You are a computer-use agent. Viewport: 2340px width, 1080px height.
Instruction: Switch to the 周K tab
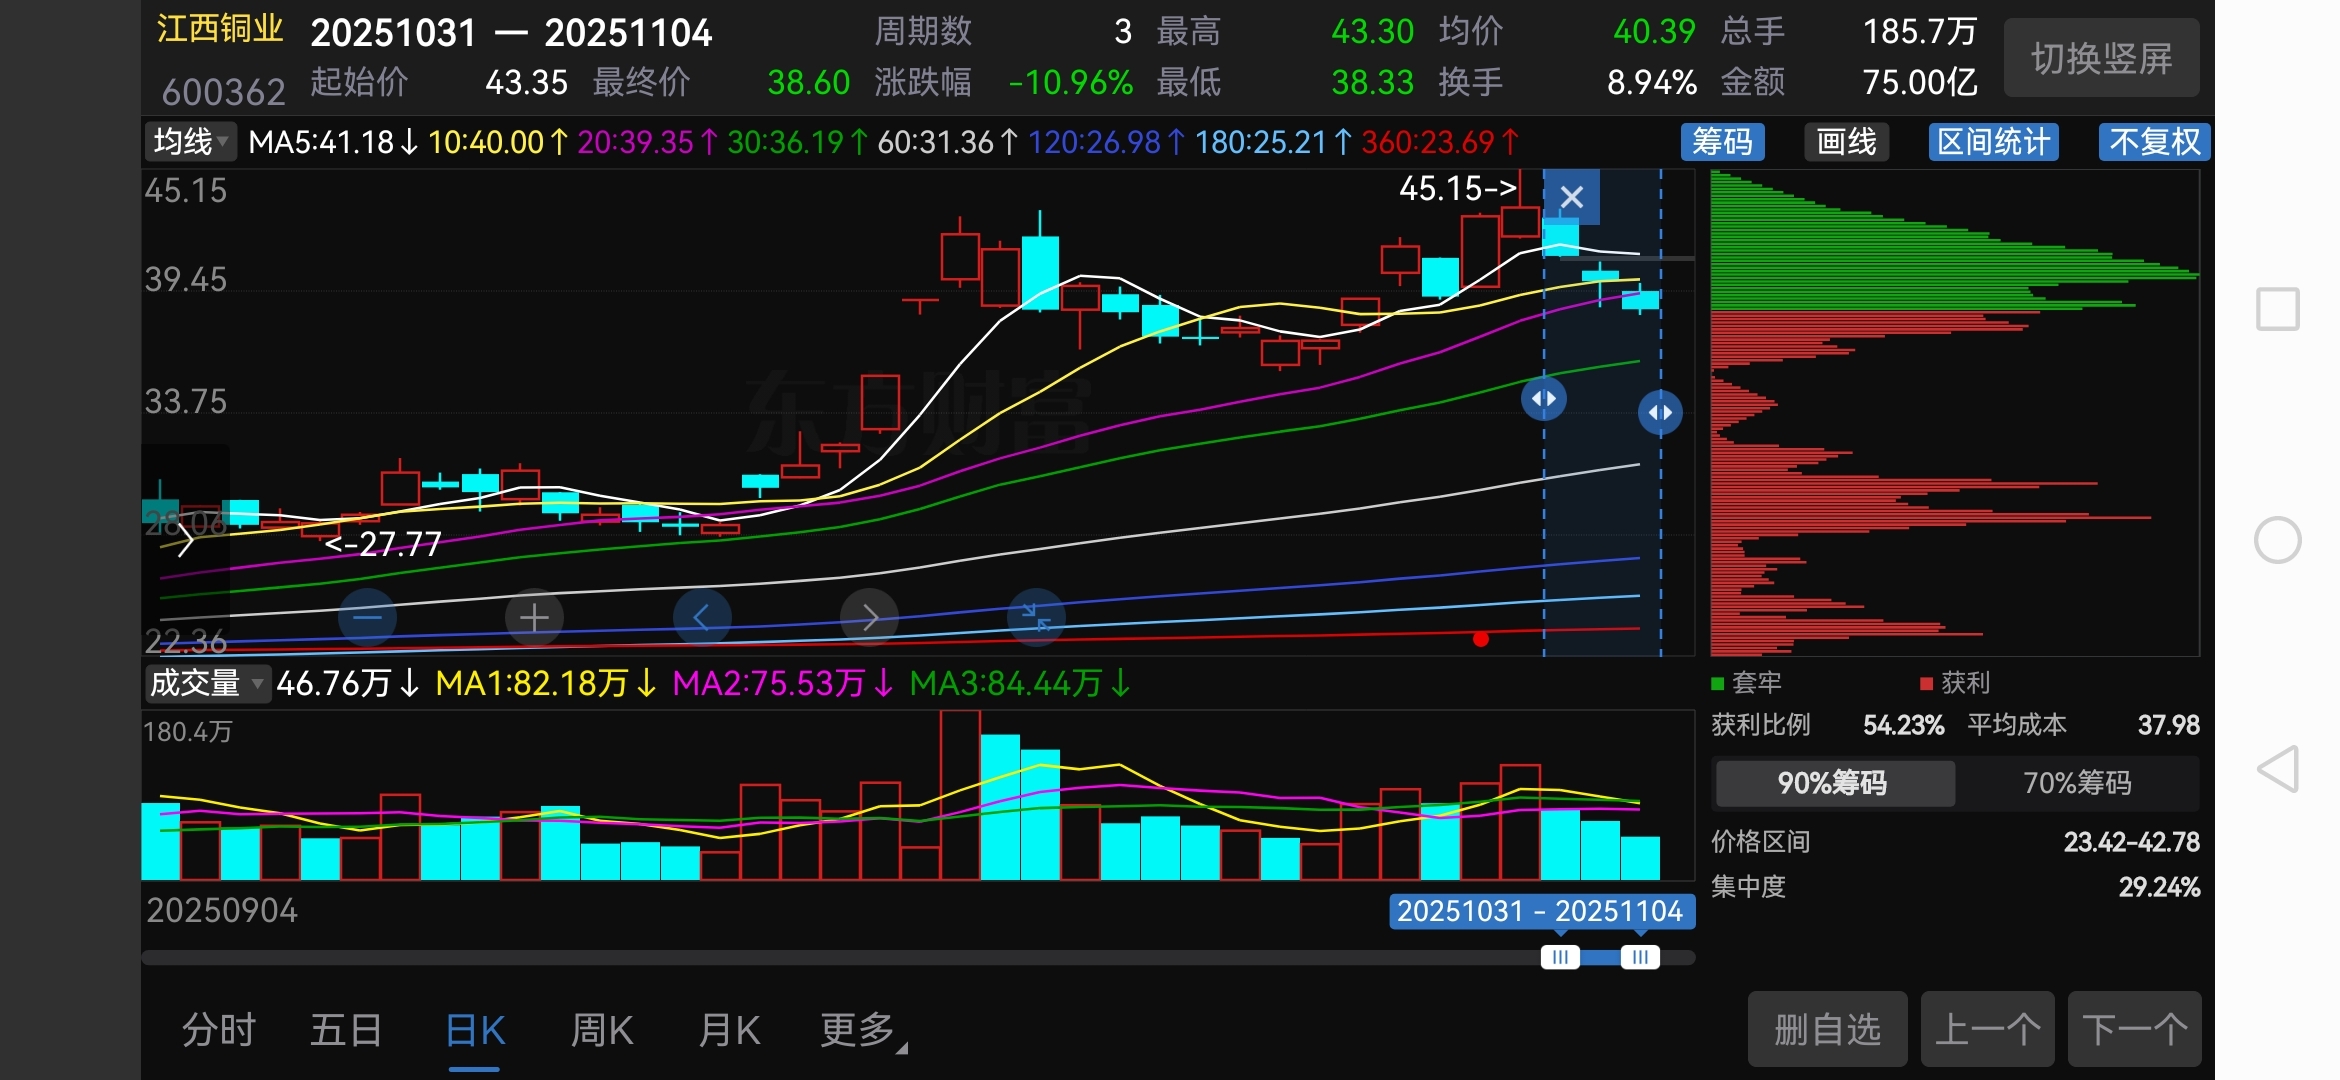pyautogui.click(x=601, y=1030)
